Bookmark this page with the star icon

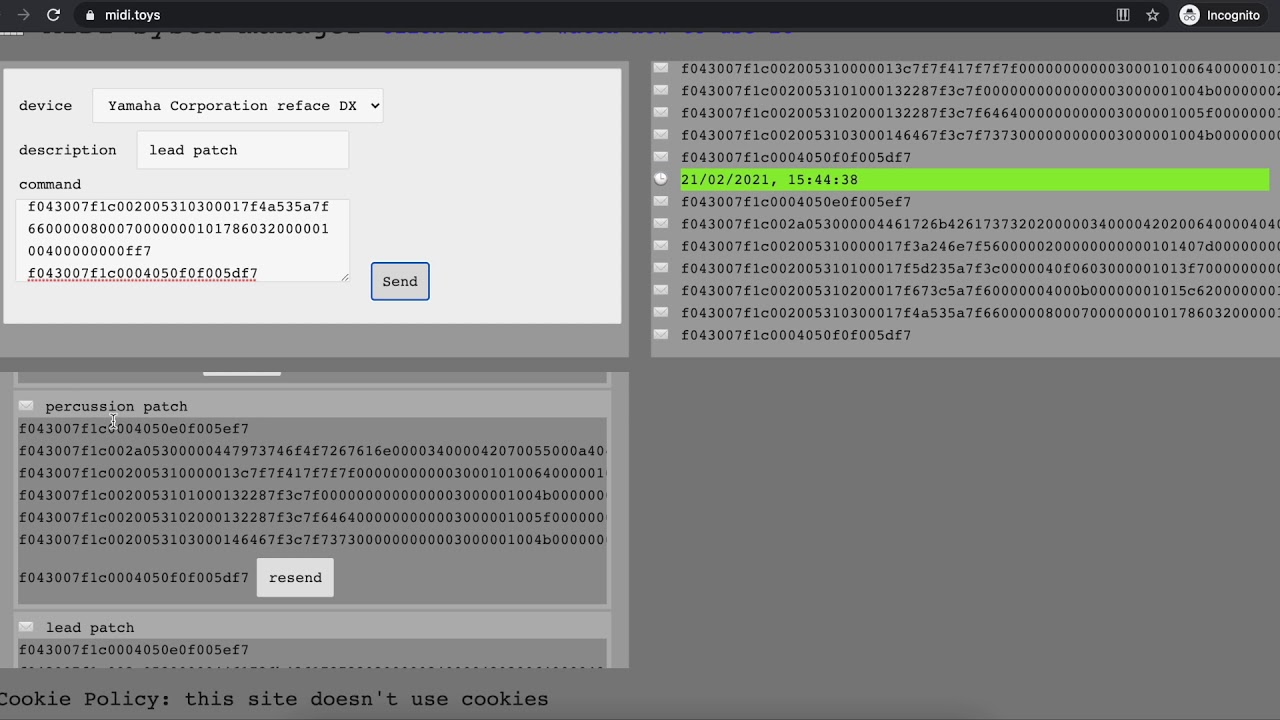point(1152,15)
